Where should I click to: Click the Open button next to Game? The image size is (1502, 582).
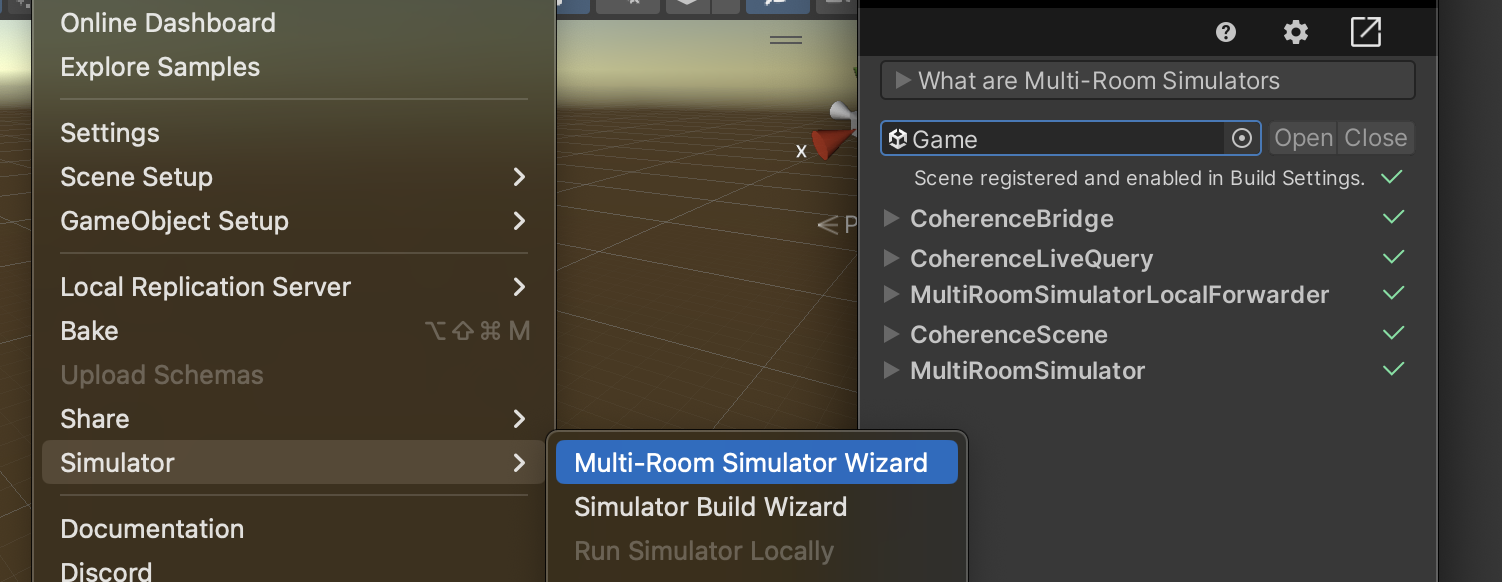pyautogui.click(x=1303, y=138)
